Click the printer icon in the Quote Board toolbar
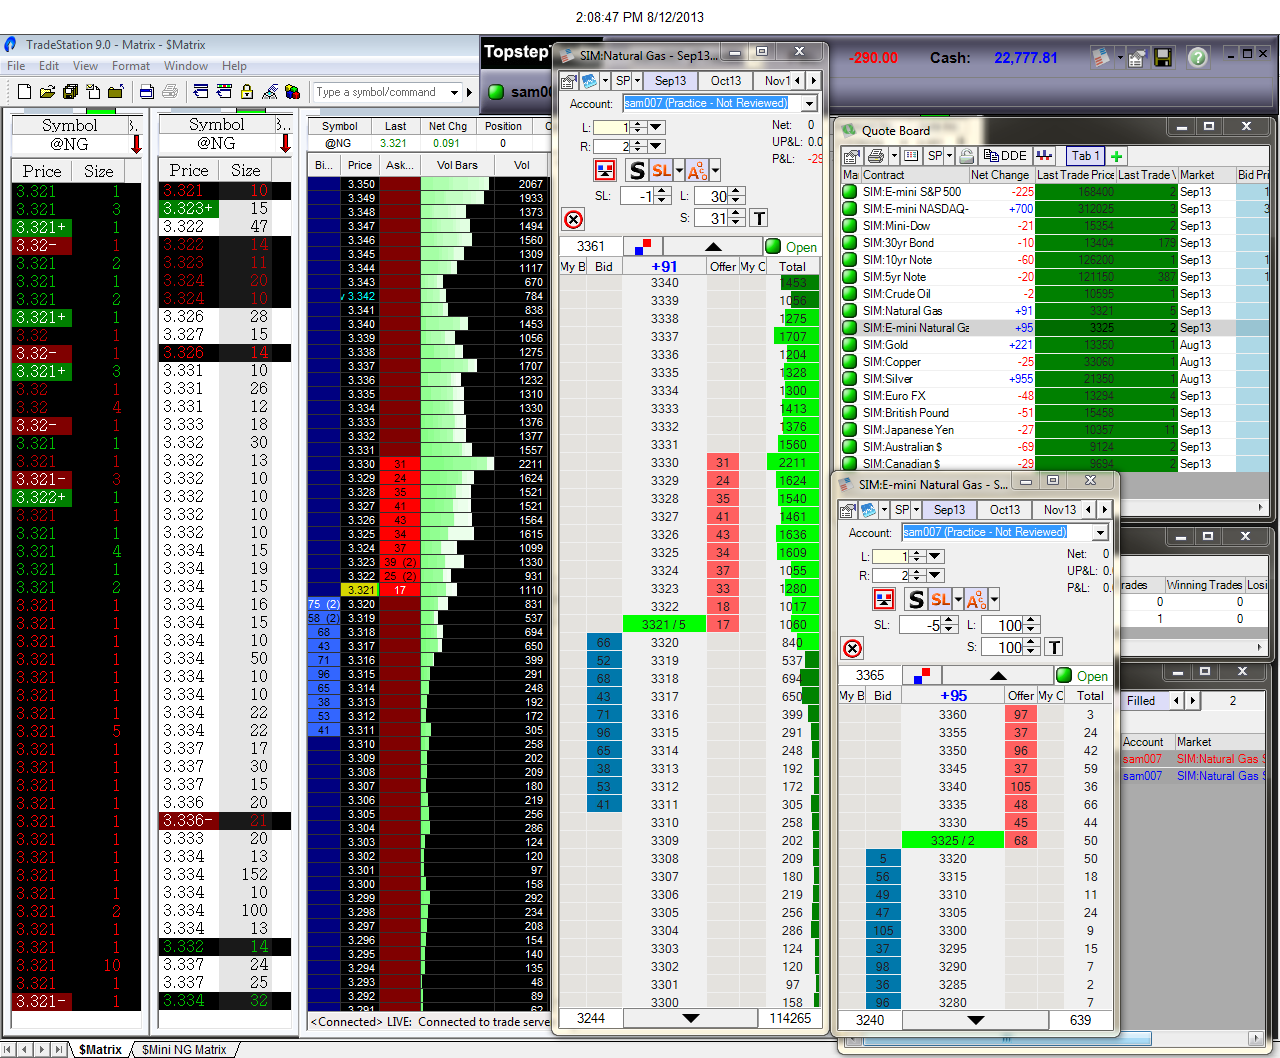 pyautogui.click(x=876, y=156)
